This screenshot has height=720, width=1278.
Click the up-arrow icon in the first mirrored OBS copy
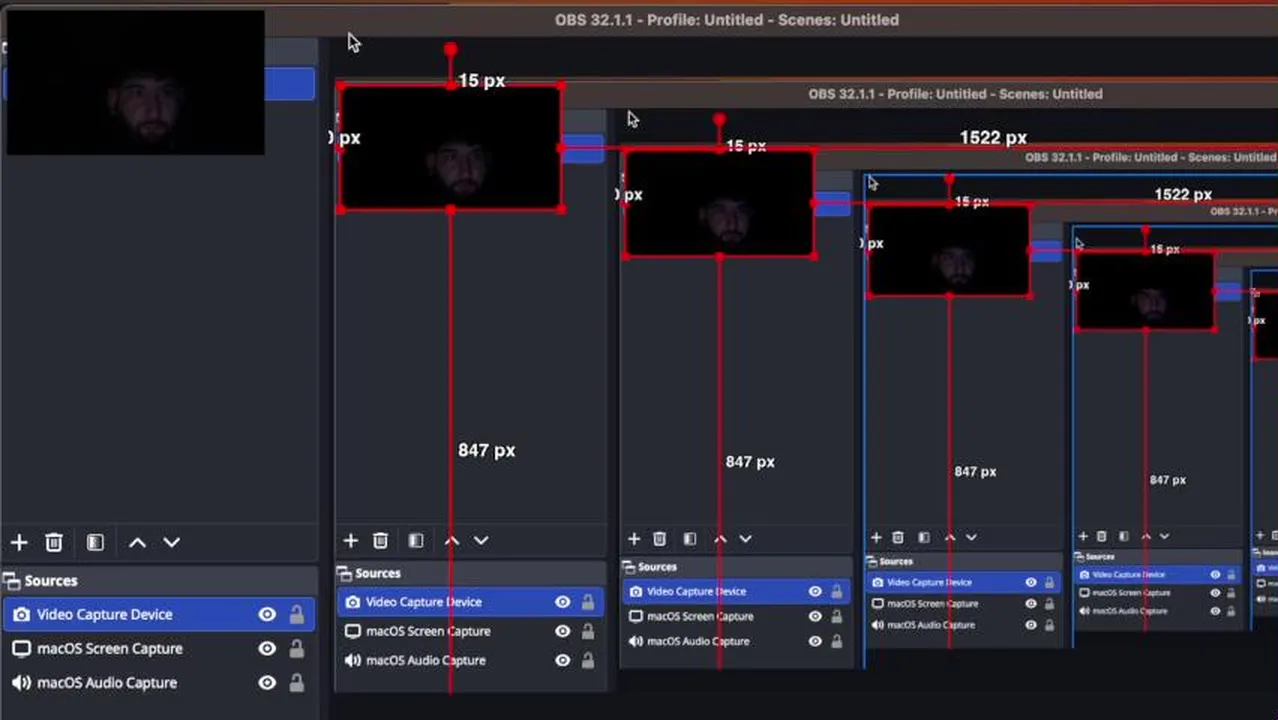tap(452, 541)
